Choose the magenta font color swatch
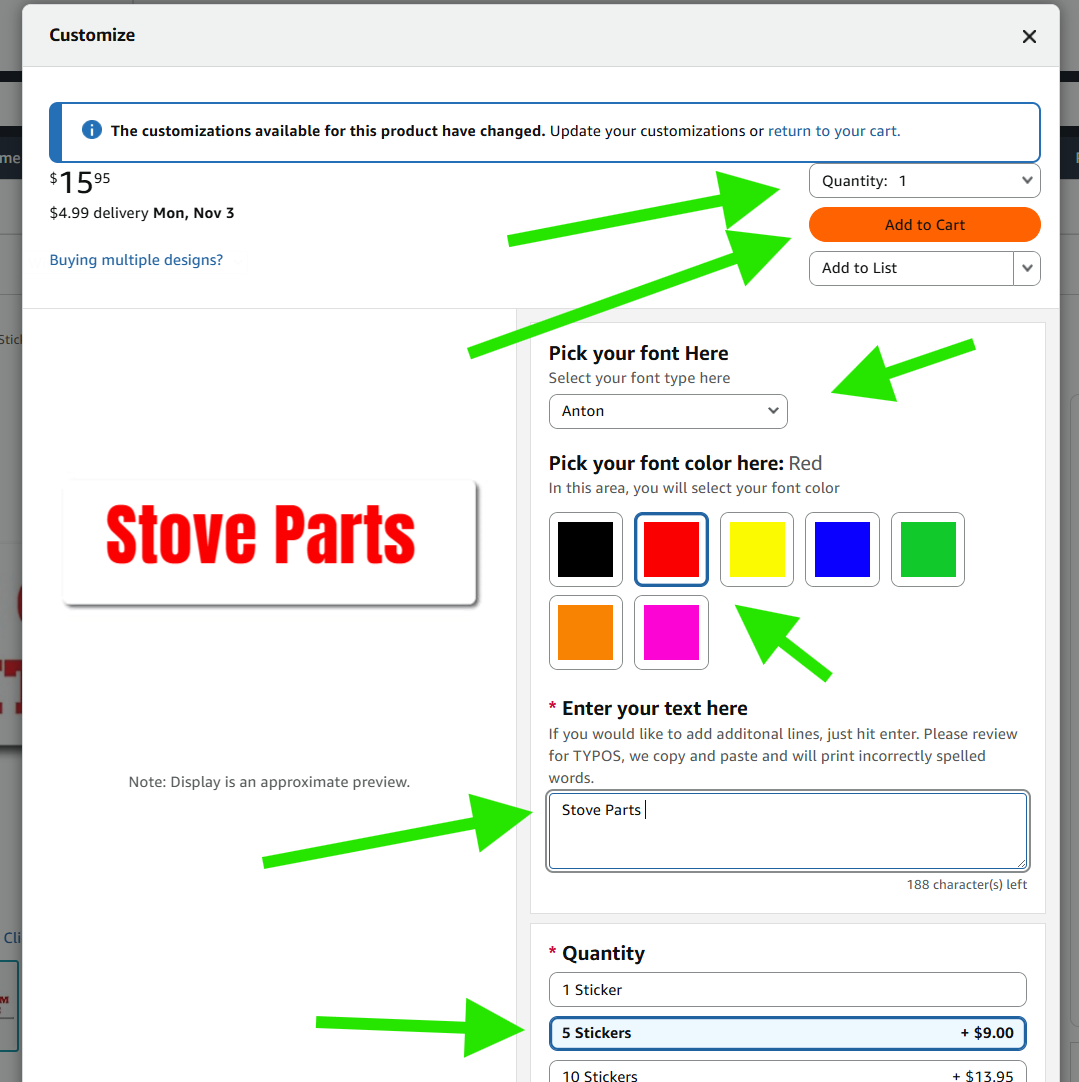Screen dimensions: 1079x1082 click(x=672, y=633)
